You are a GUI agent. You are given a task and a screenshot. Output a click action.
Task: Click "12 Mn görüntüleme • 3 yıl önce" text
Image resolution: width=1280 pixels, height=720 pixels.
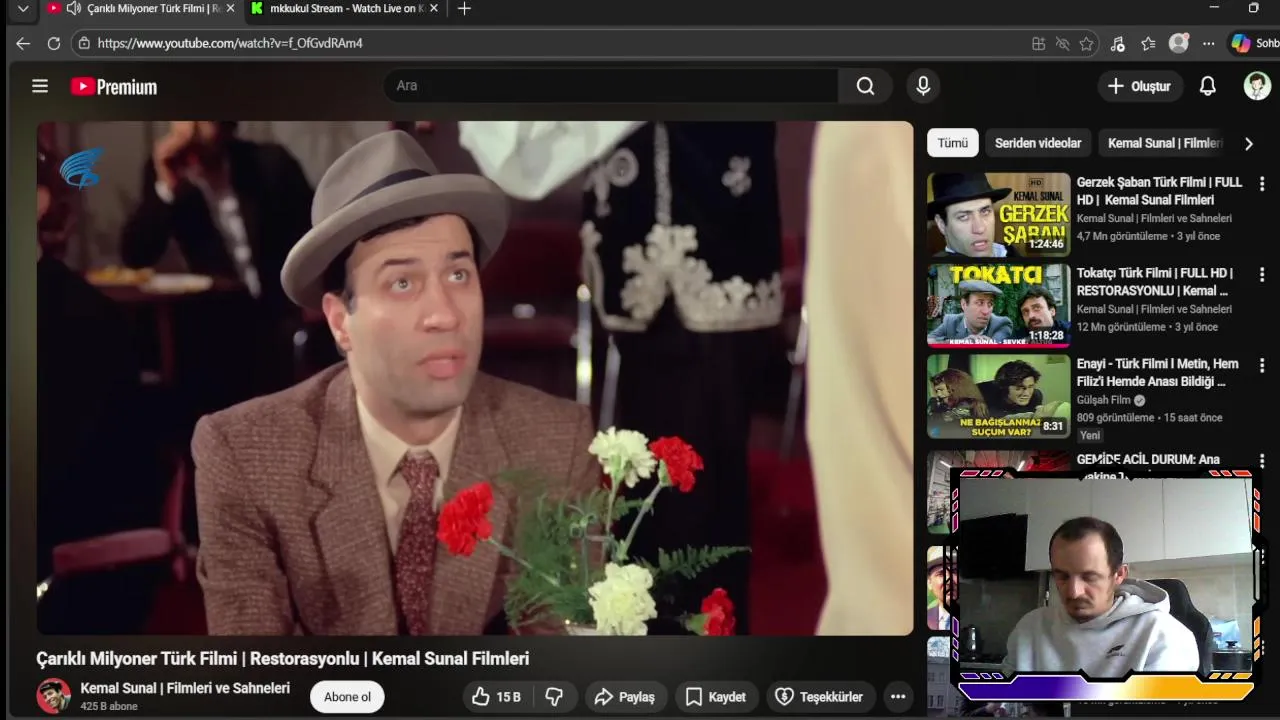[x=1147, y=327]
